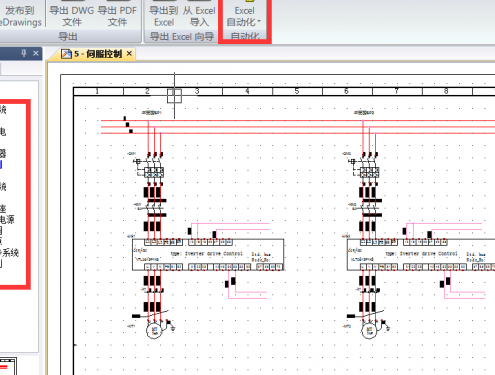Open the Excel 自动化 dropdown menu
Image resolution: width=495 pixels, height=375 pixels.
pyautogui.click(x=244, y=16)
